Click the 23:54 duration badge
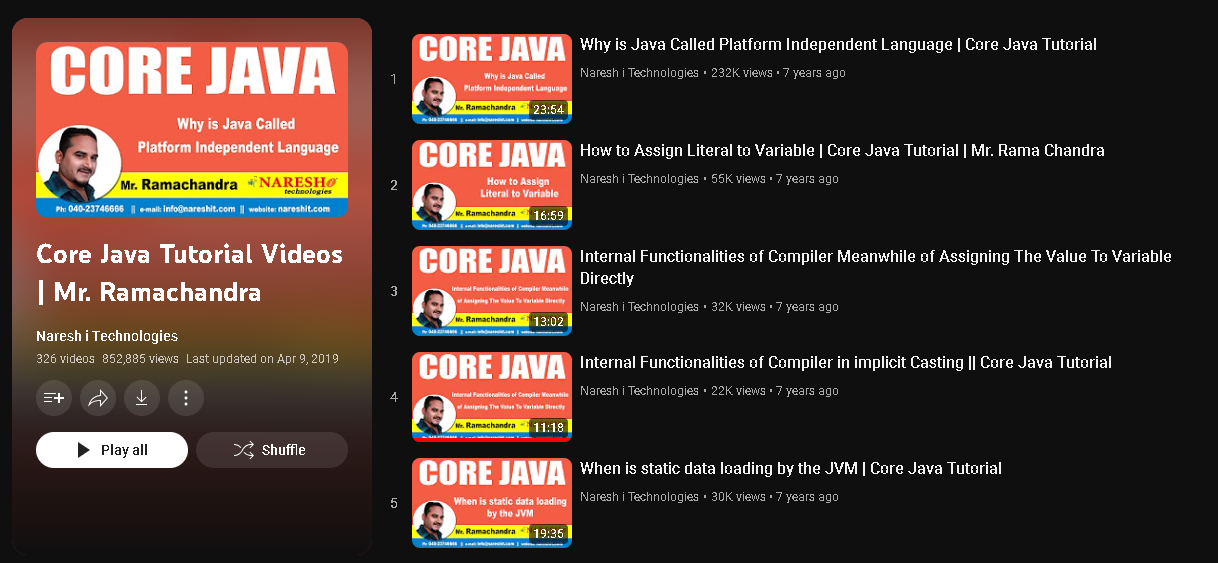The height and width of the screenshot is (563, 1218). coord(548,110)
